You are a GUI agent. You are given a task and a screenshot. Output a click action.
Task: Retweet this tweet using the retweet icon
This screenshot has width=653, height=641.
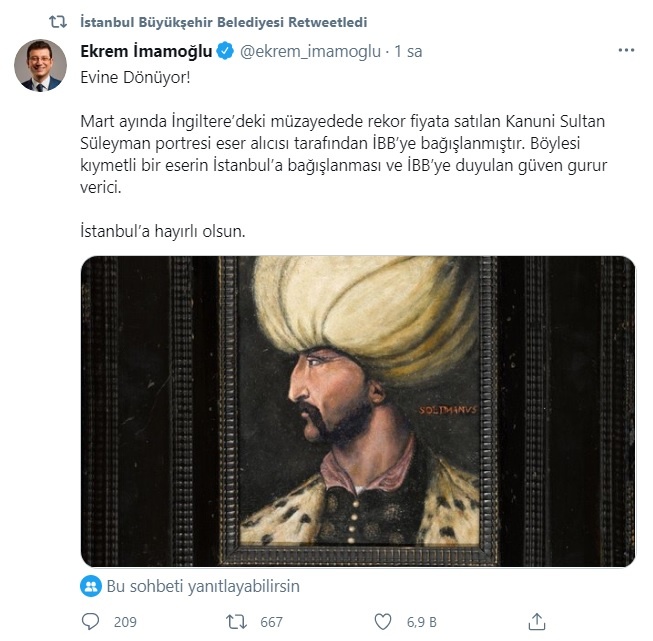(237, 622)
